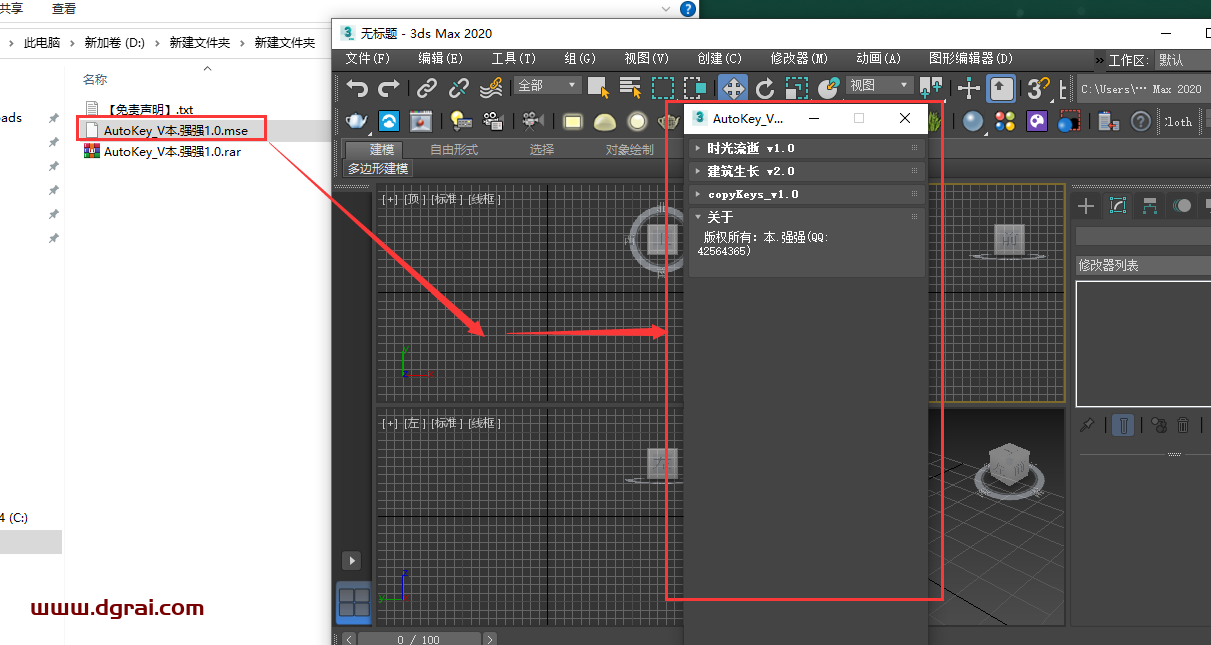Open Rendered Frame Window icon
This screenshot has width=1211, height=645.
click(421, 121)
